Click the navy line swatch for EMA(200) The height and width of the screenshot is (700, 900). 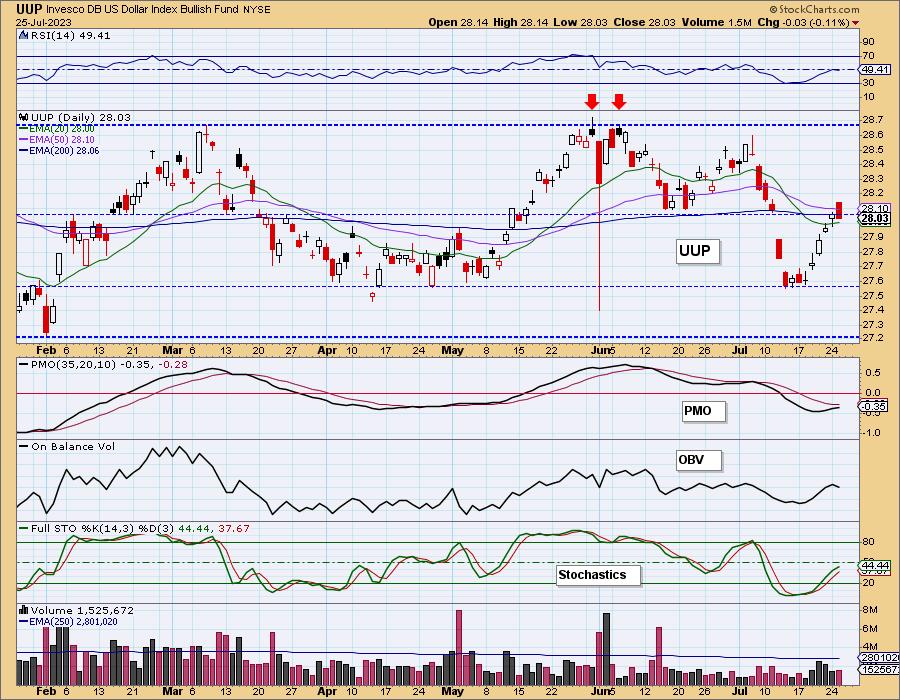[24, 150]
